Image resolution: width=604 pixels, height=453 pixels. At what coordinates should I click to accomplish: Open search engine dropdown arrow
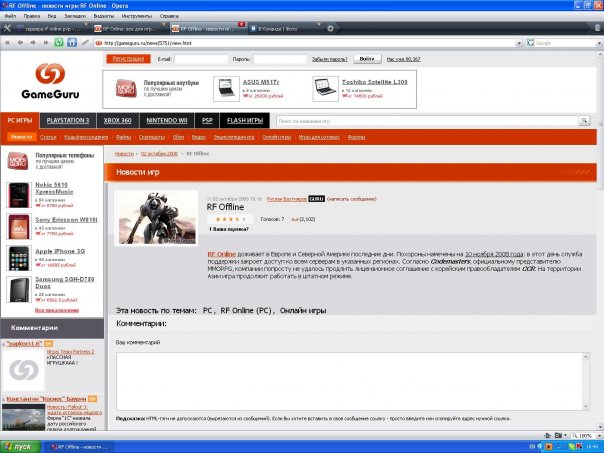point(599,43)
